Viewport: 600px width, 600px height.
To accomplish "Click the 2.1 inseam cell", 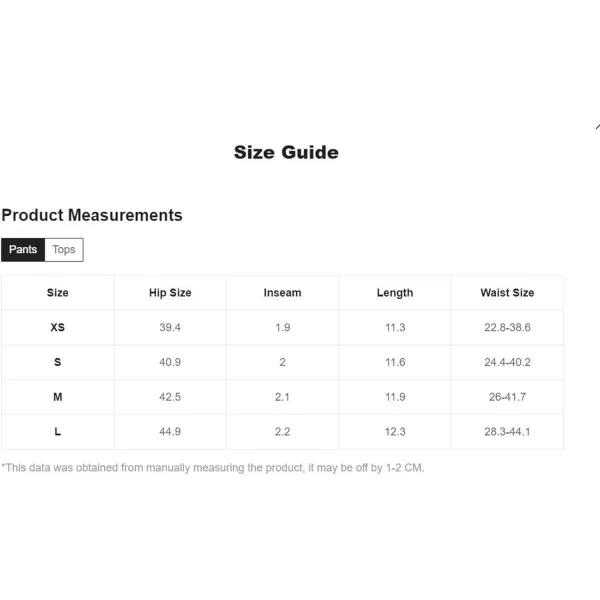I will coord(282,397).
